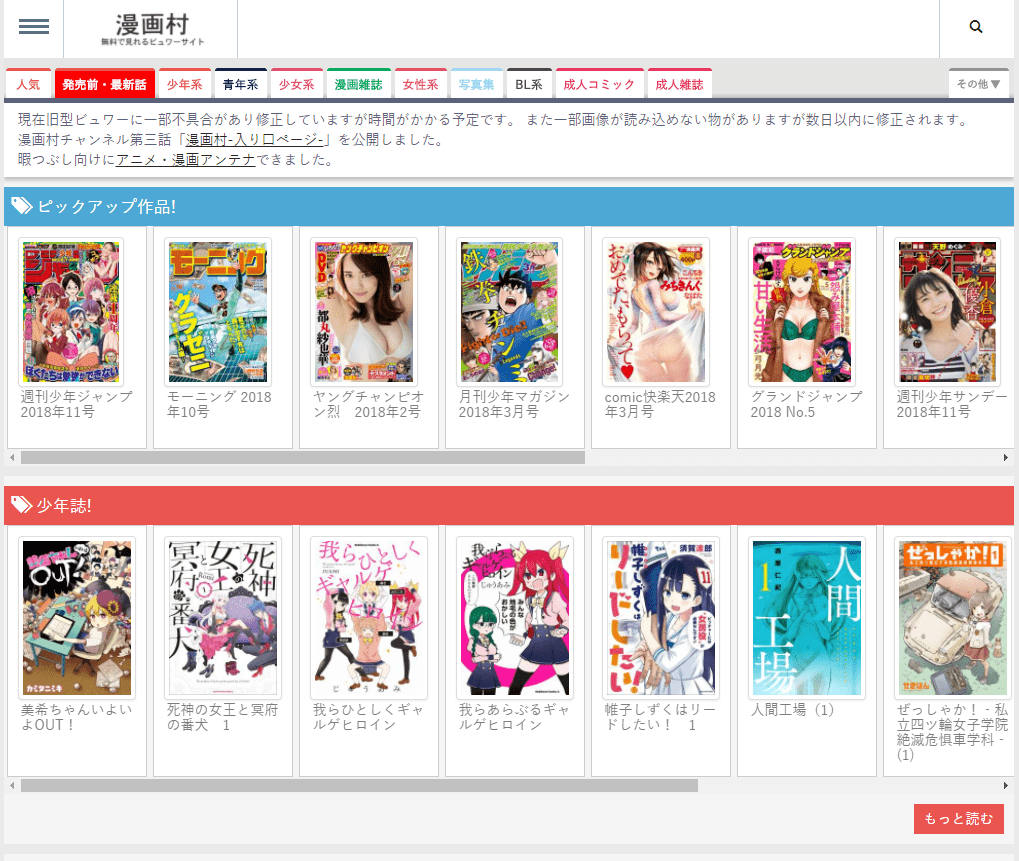Screen dimensions: 1019x861
Task: Switch to the 成人コミック tab
Action: [x=599, y=84]
